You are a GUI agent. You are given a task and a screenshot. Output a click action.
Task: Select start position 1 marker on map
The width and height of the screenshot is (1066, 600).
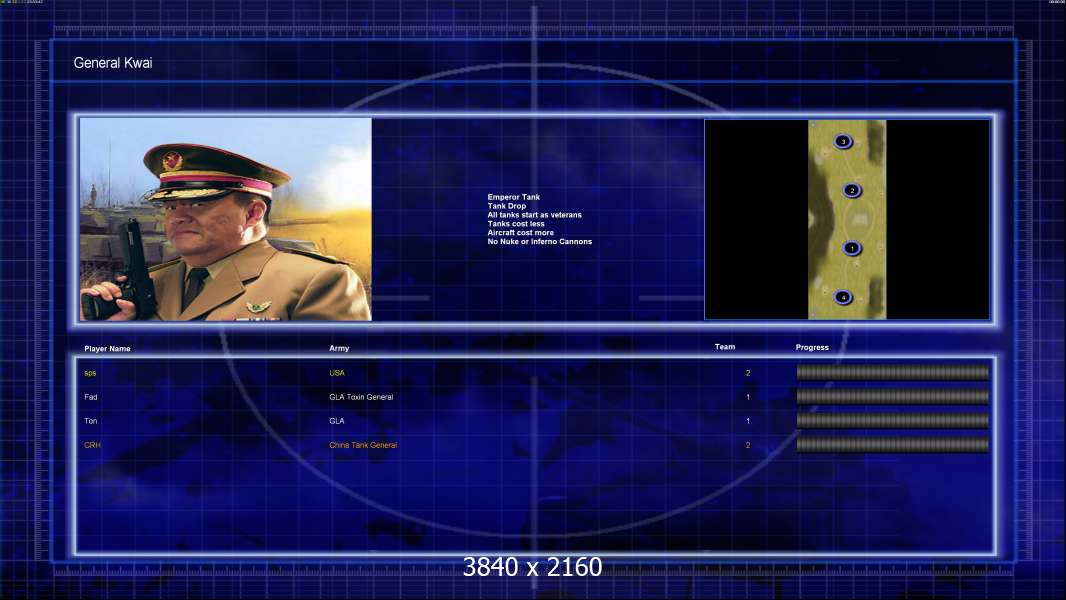point(852,248)
